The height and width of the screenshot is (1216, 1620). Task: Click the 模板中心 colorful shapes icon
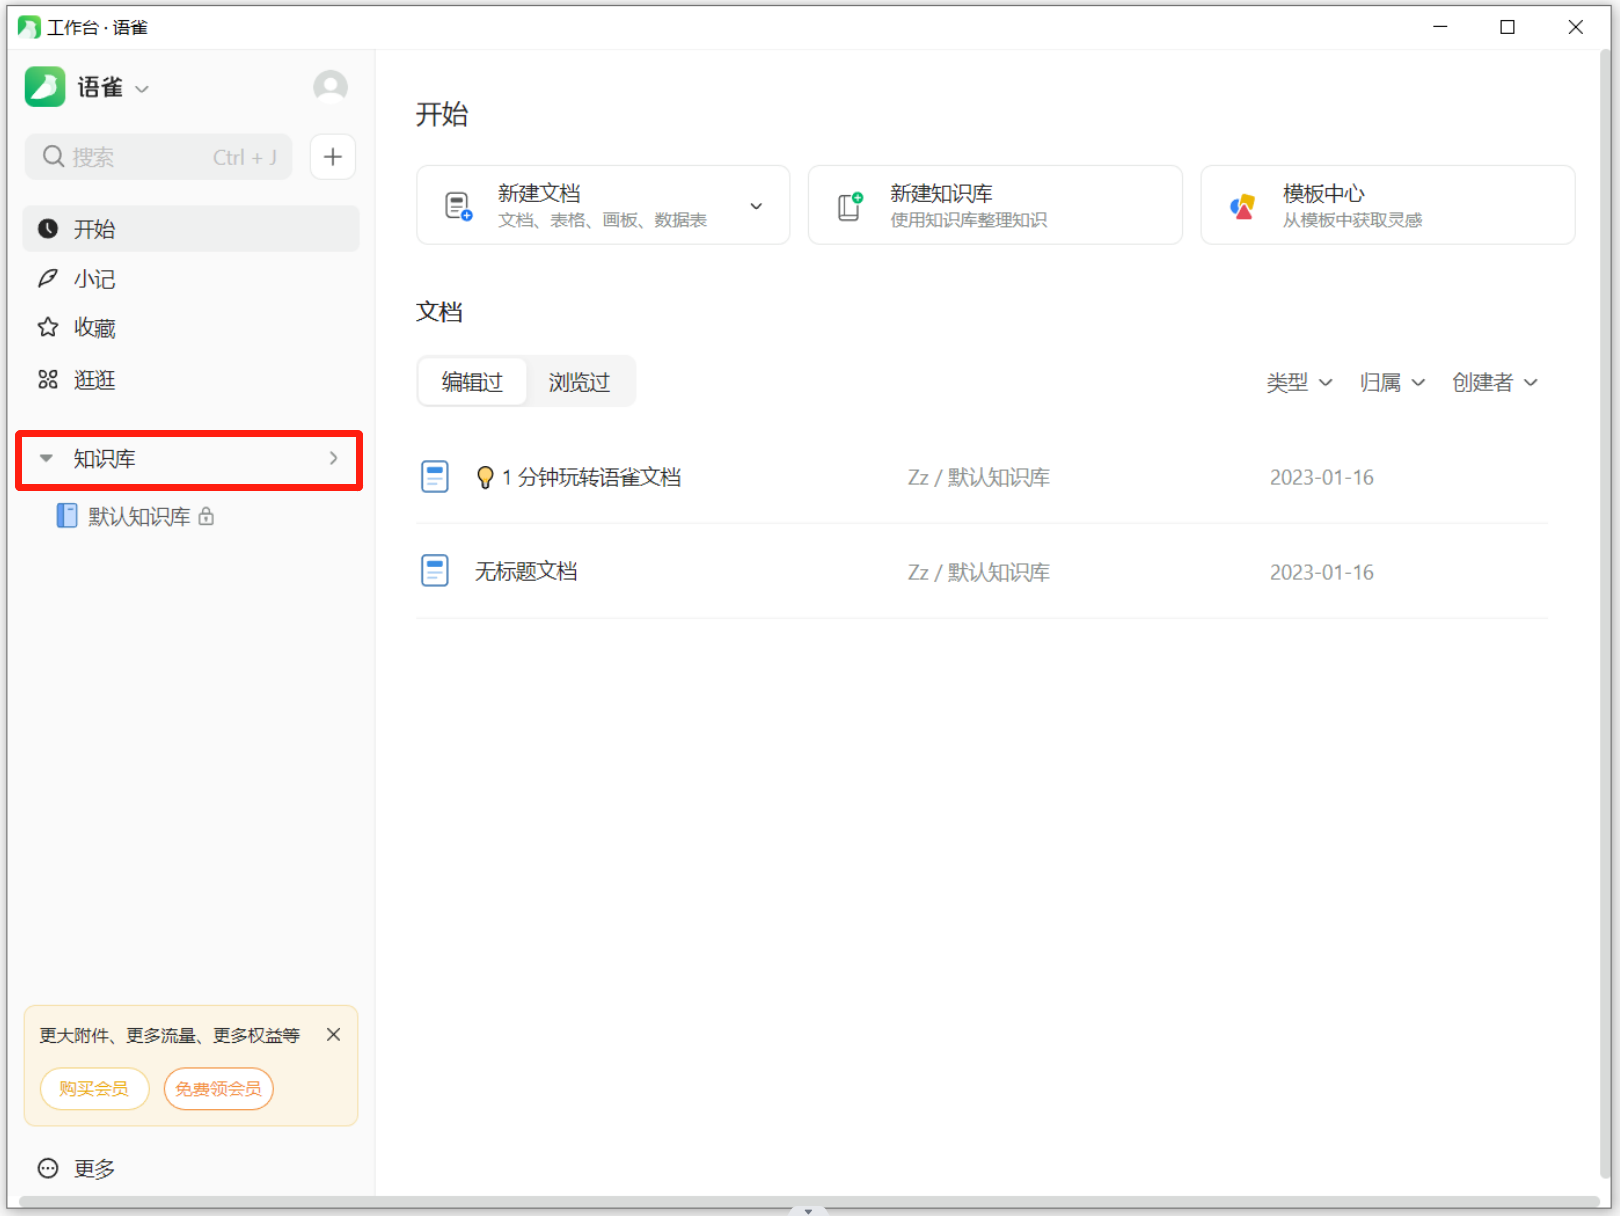(x=1242, y=206)
